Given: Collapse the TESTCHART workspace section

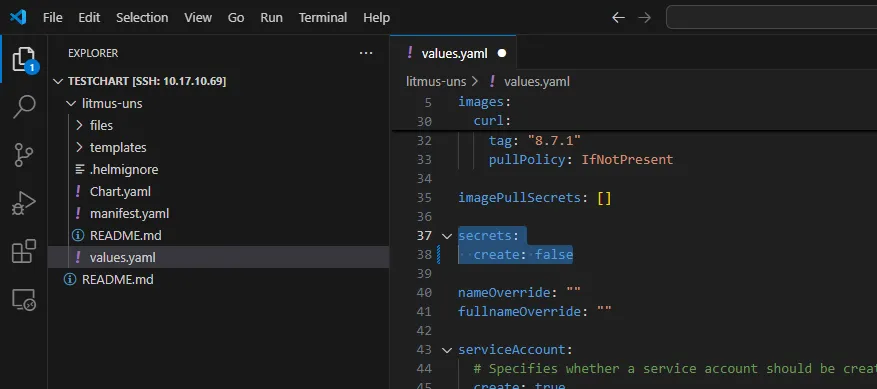Looking at the screenshot, I should [58, 81].
